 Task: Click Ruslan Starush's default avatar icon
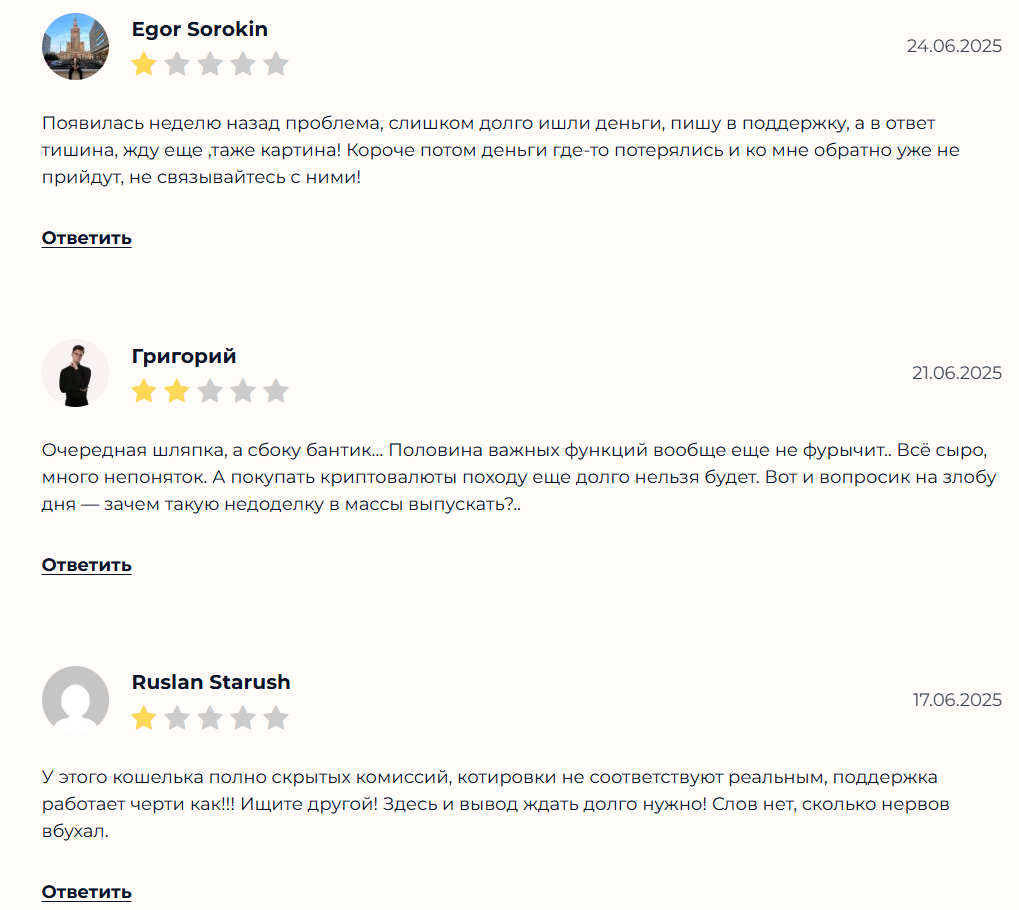76,700
